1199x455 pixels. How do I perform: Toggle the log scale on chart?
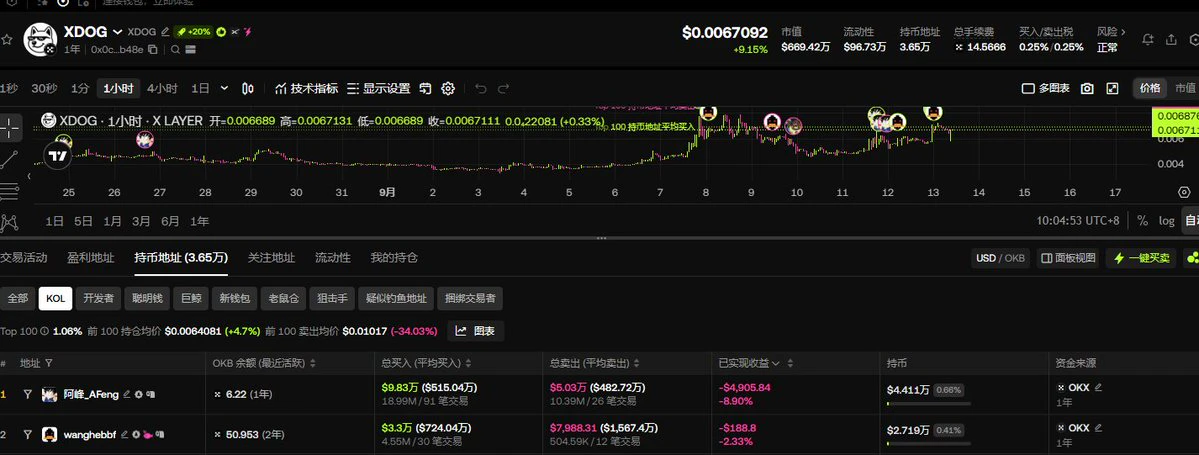point(1166,221)
